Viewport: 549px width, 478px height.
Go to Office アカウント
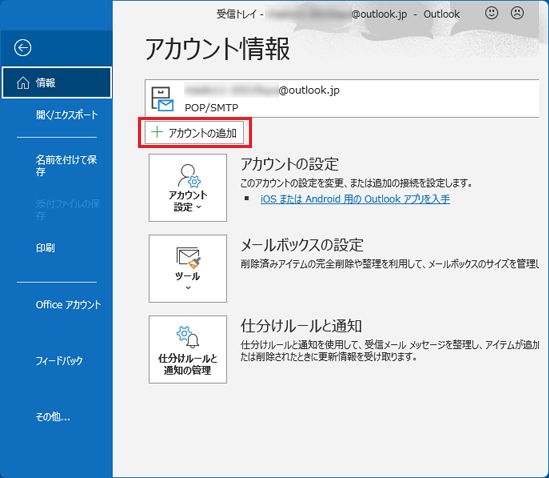(x=68, y=305)
